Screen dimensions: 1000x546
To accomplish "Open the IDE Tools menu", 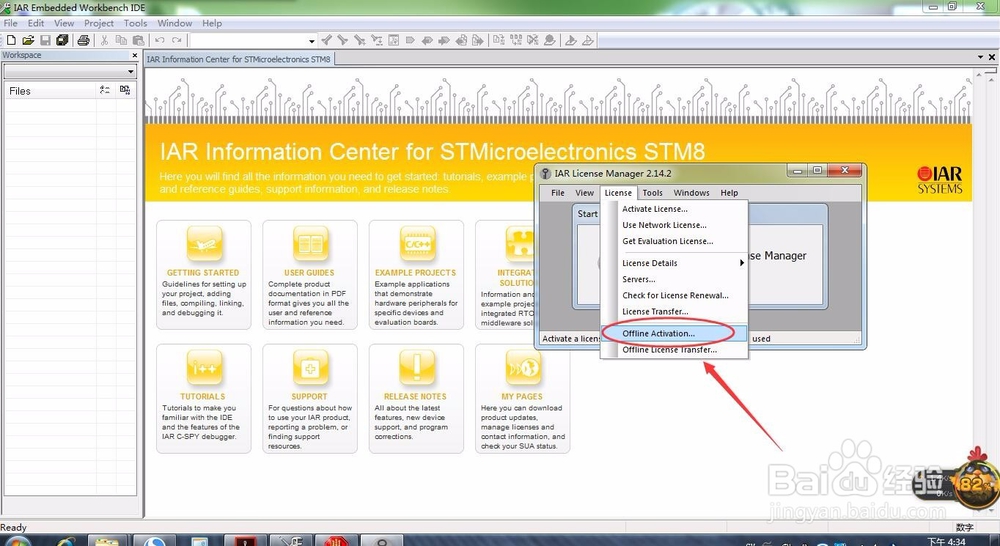I will [135, 23].
